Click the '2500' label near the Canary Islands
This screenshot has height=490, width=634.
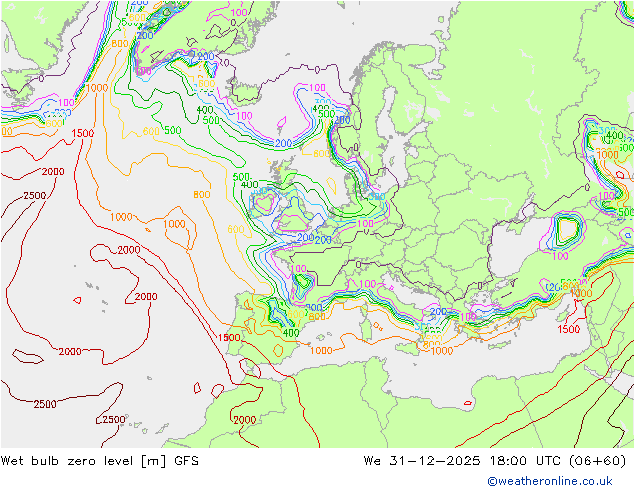point(113,420)
